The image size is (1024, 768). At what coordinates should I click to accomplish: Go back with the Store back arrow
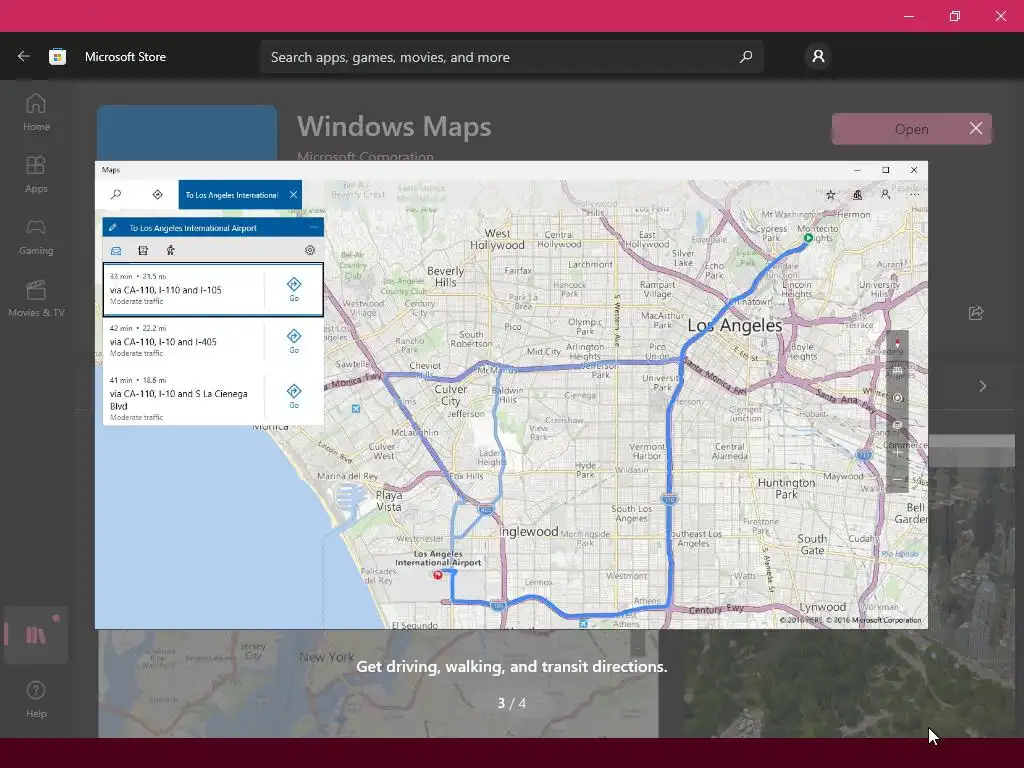pyautogui.click(x=24, y=57)
